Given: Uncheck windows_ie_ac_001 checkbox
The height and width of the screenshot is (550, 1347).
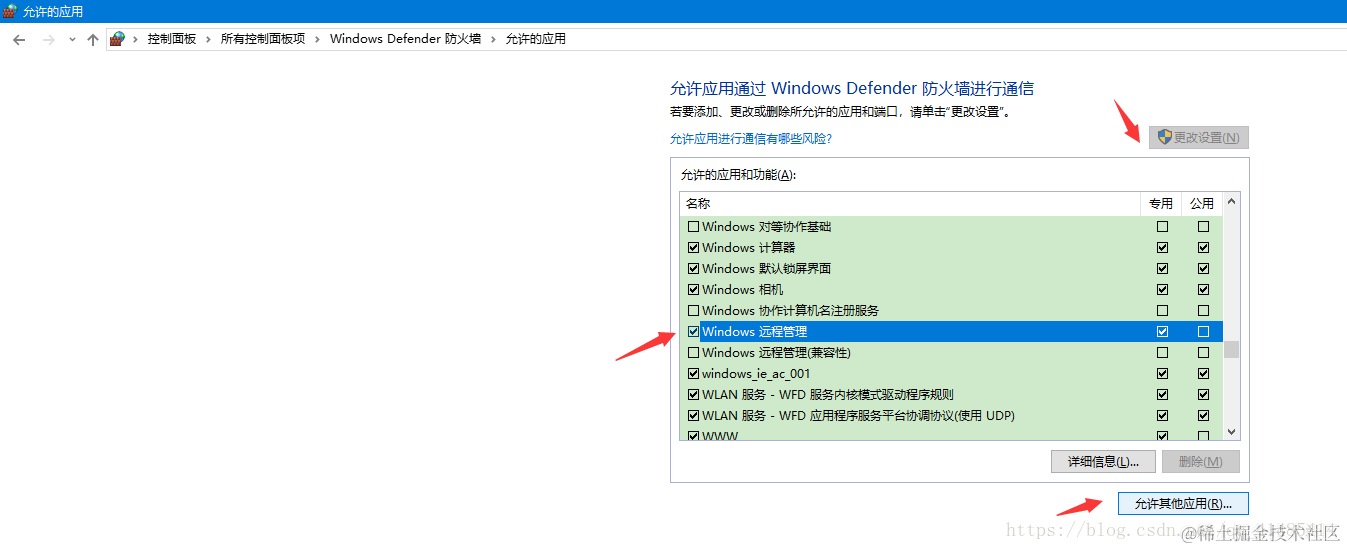Looking at the screenshot, I should coord(693,374).
